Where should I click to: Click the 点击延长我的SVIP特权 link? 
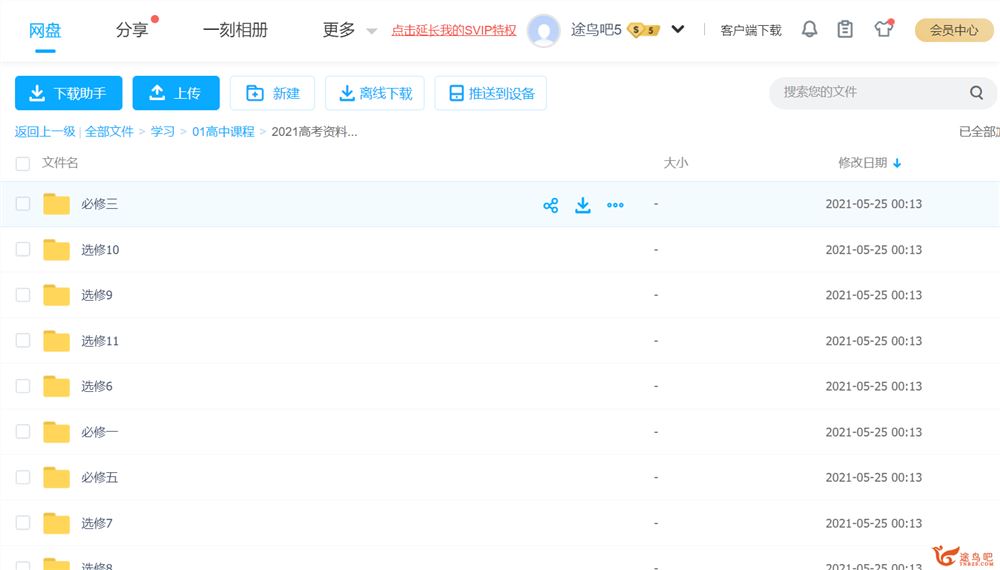(x=454, y=30)
